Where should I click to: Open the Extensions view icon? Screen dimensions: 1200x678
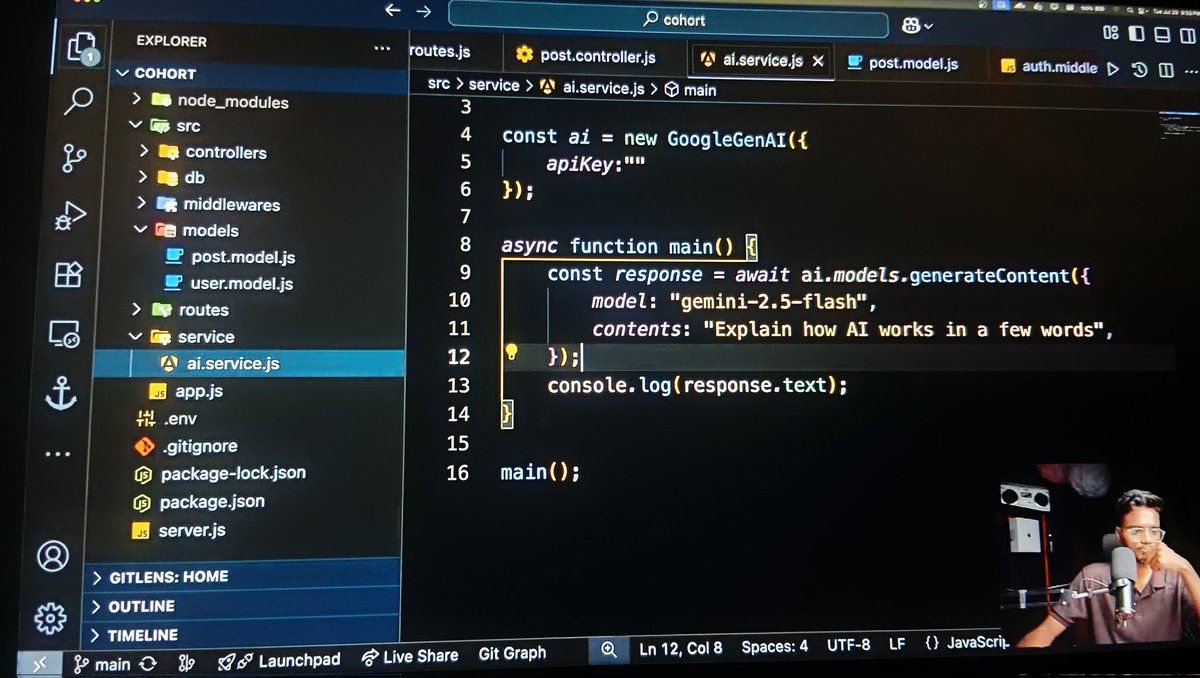point(68,275)
